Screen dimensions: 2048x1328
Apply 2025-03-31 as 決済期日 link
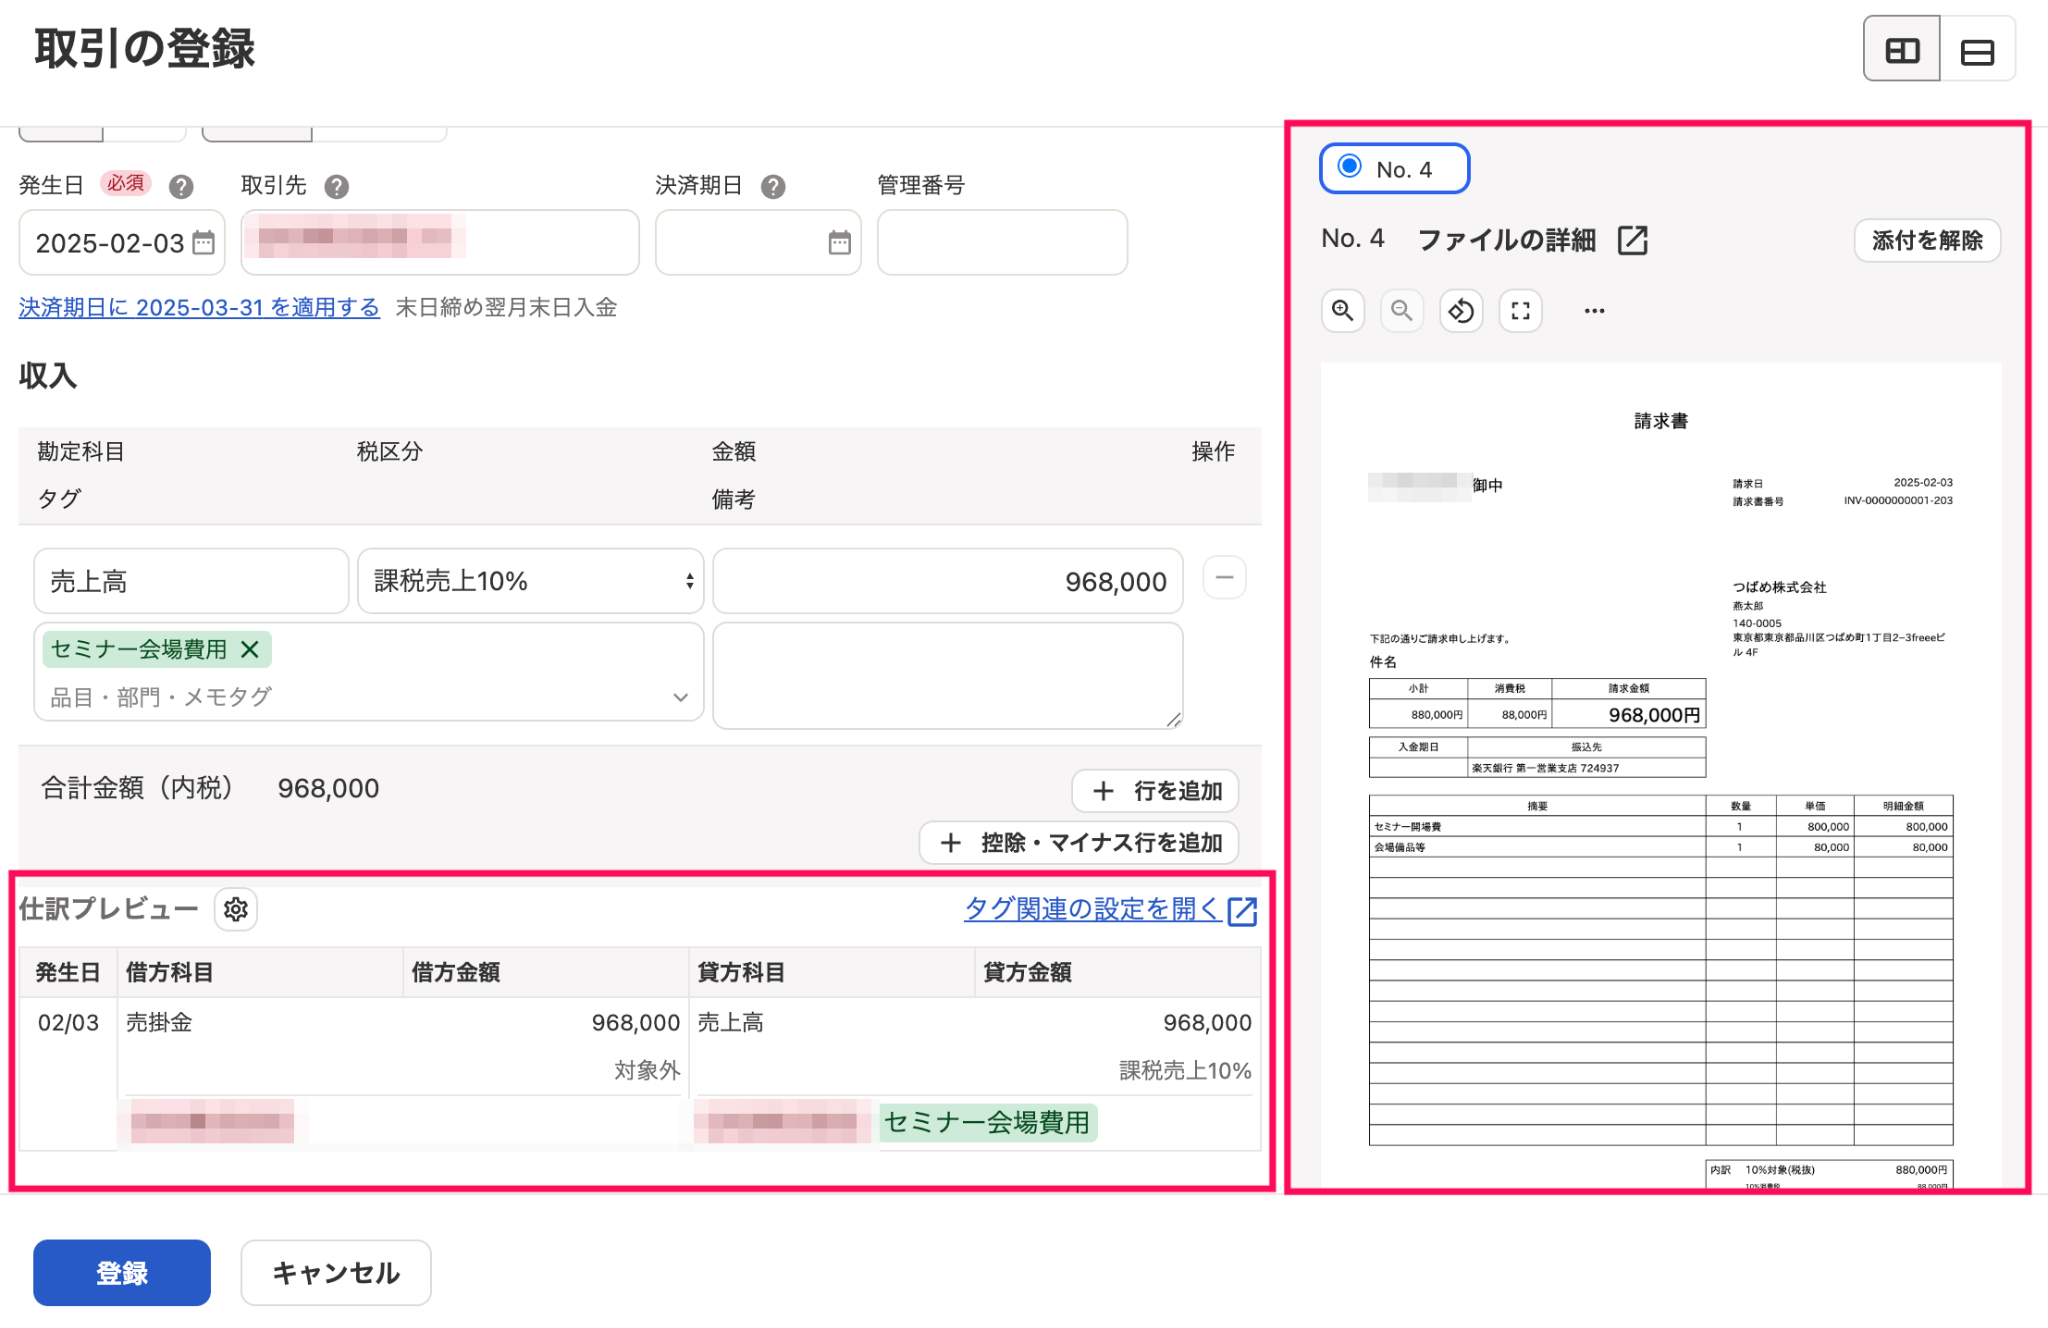coord(199,308)
